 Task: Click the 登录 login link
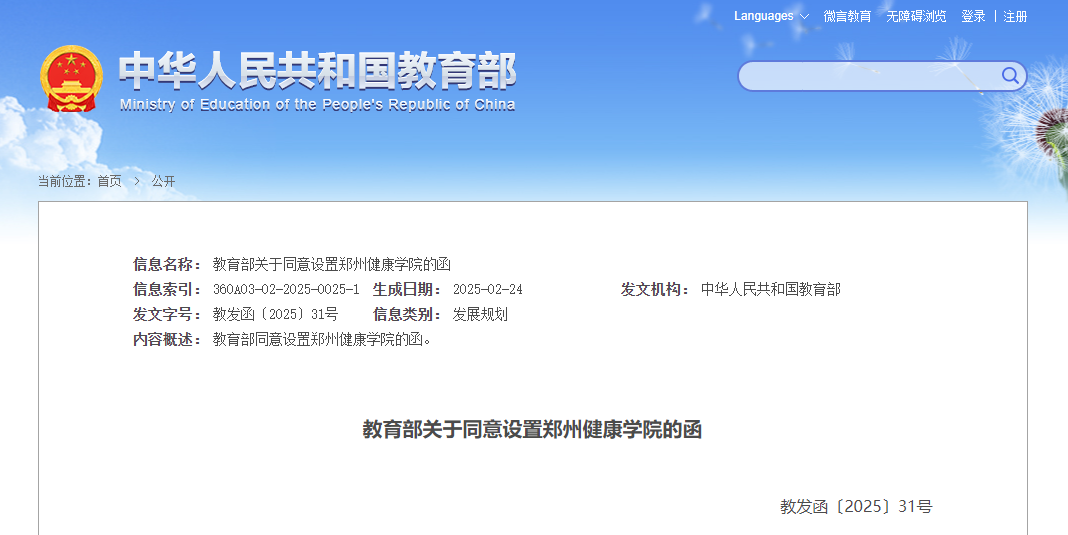(973, 16)
